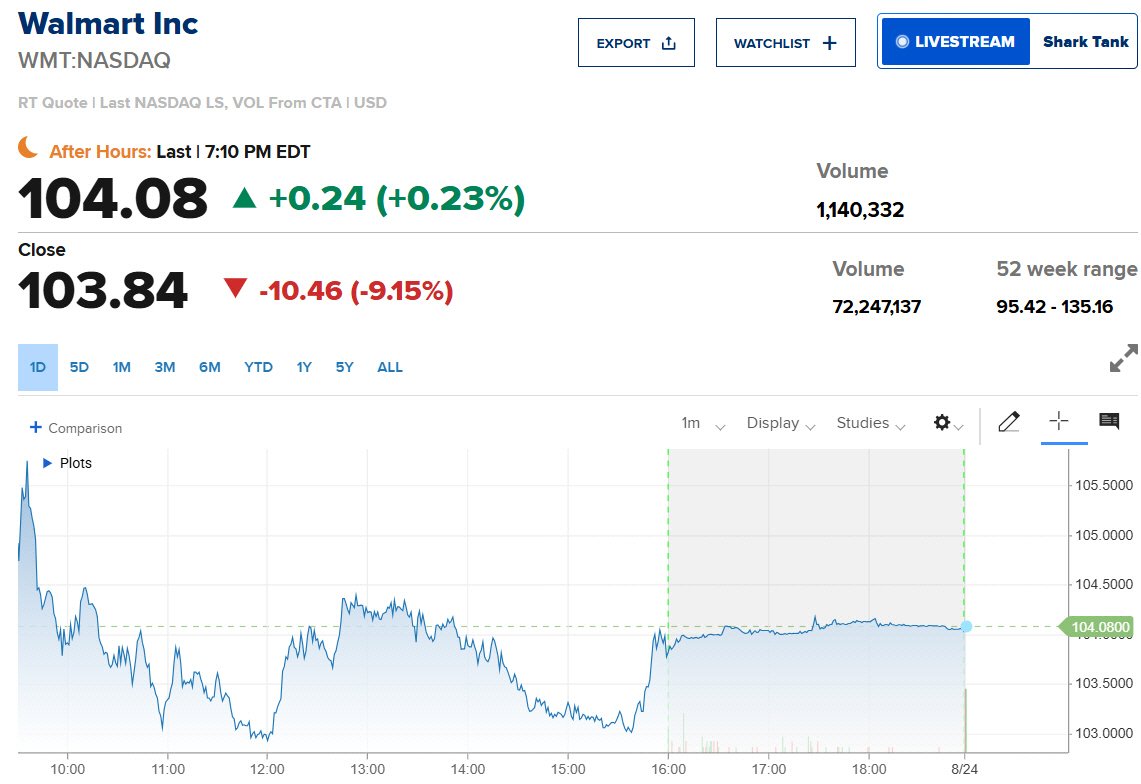Image resolution: width=1141 pixels, height=784 pixels.
Task: Open chart settings gear menu
Action: (948, 423)
